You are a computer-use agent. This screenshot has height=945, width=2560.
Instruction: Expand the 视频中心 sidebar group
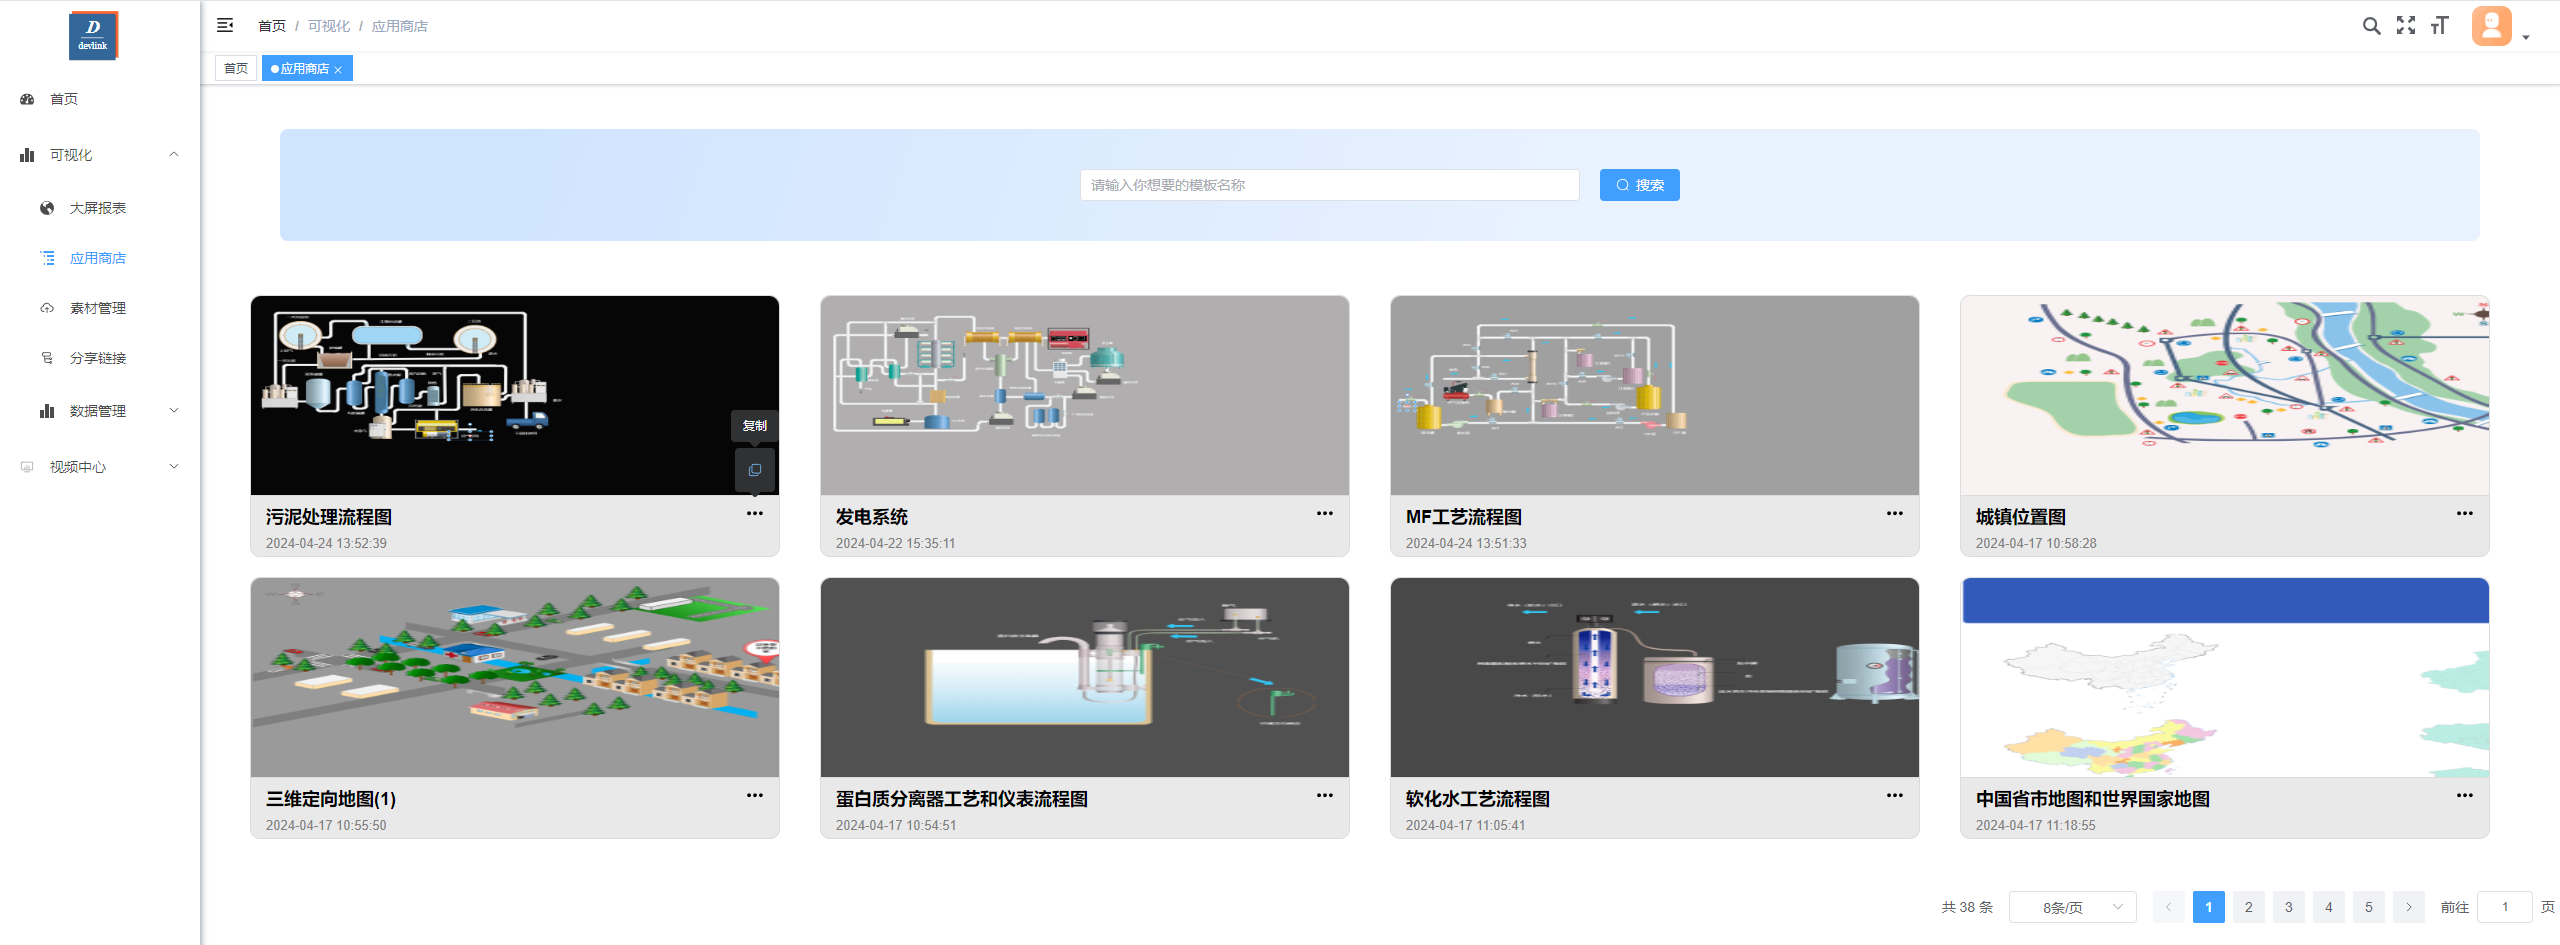(100, 467)
